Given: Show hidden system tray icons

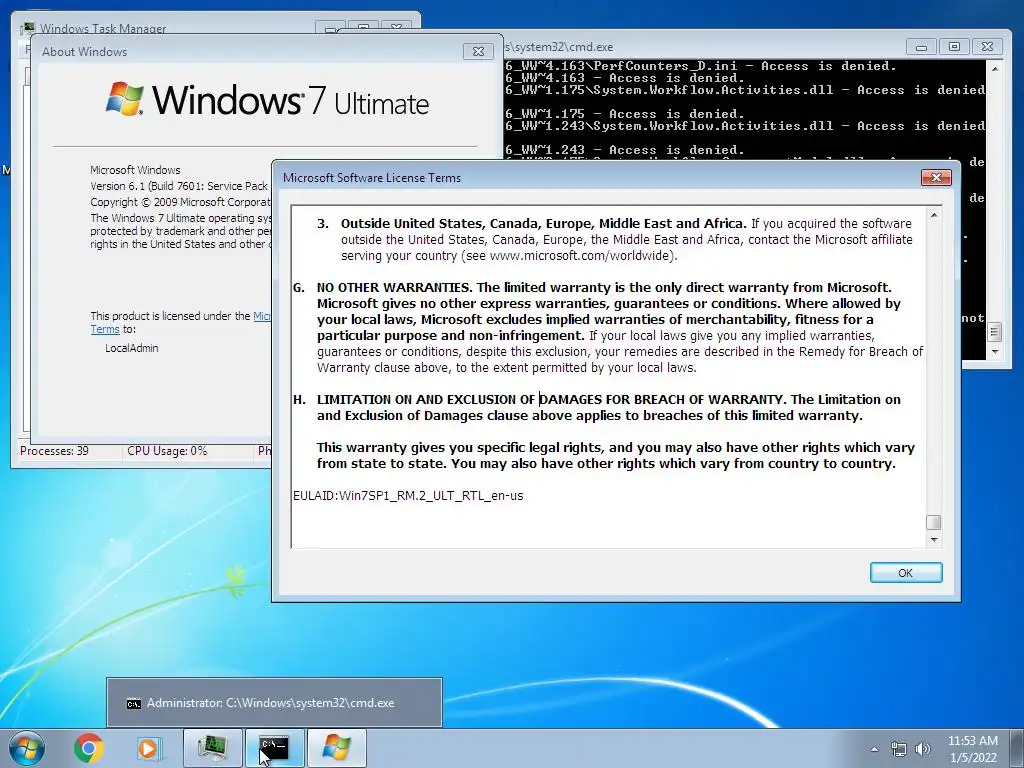Looking at the screenshot, I should click(x=874, y=749).
